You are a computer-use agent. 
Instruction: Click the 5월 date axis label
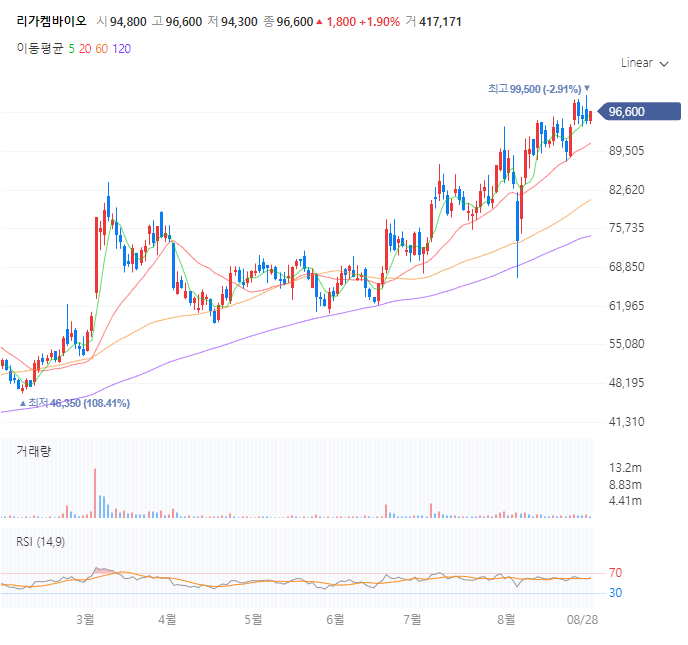click(253, 620)
